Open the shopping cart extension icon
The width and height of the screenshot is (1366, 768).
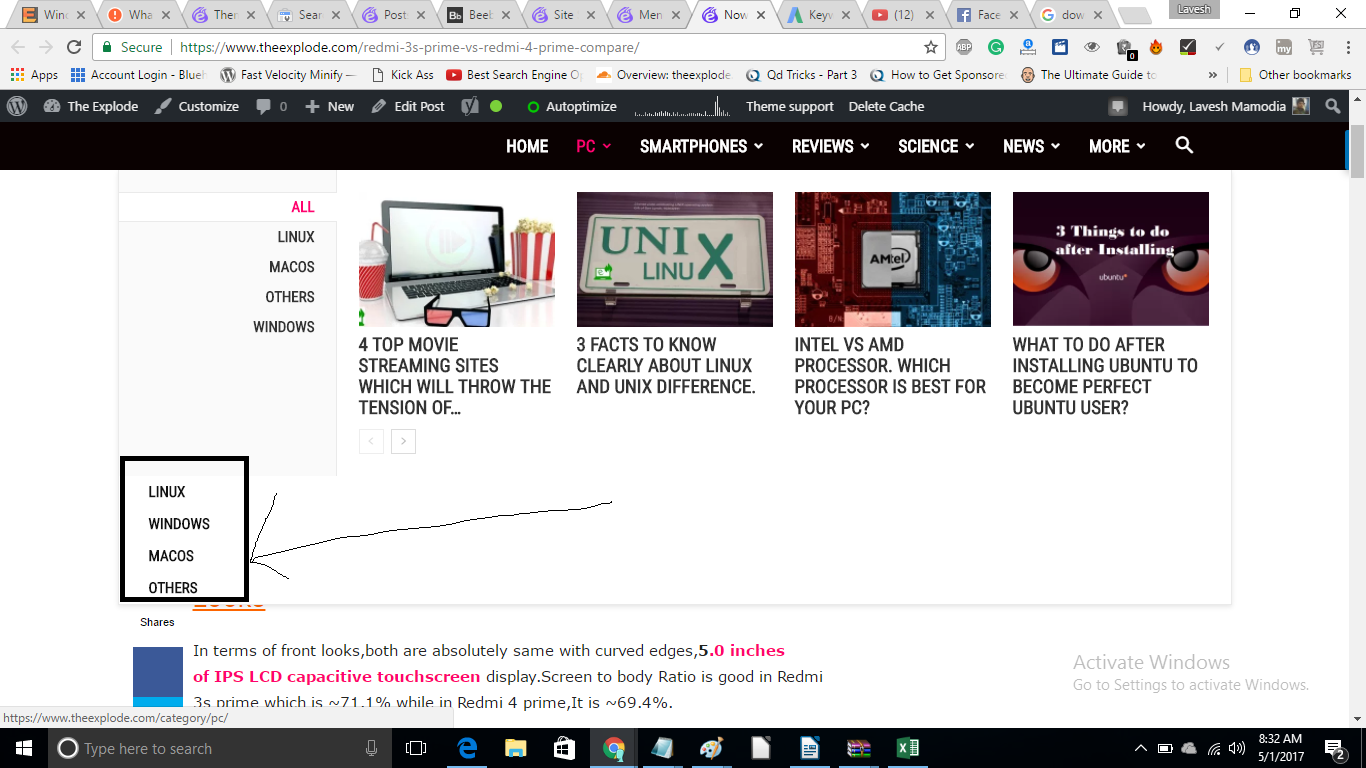tap(1316, 47)
